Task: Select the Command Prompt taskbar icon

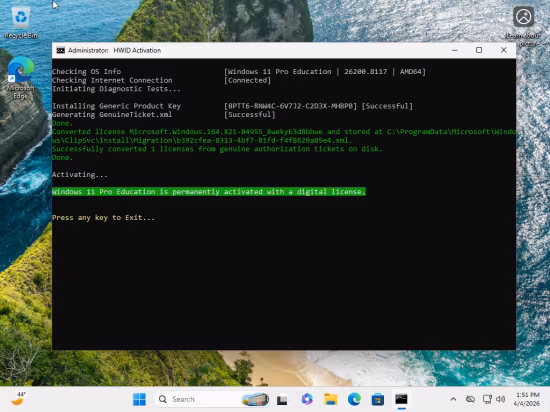Action: pyautogui.click(x=401, y=399)
